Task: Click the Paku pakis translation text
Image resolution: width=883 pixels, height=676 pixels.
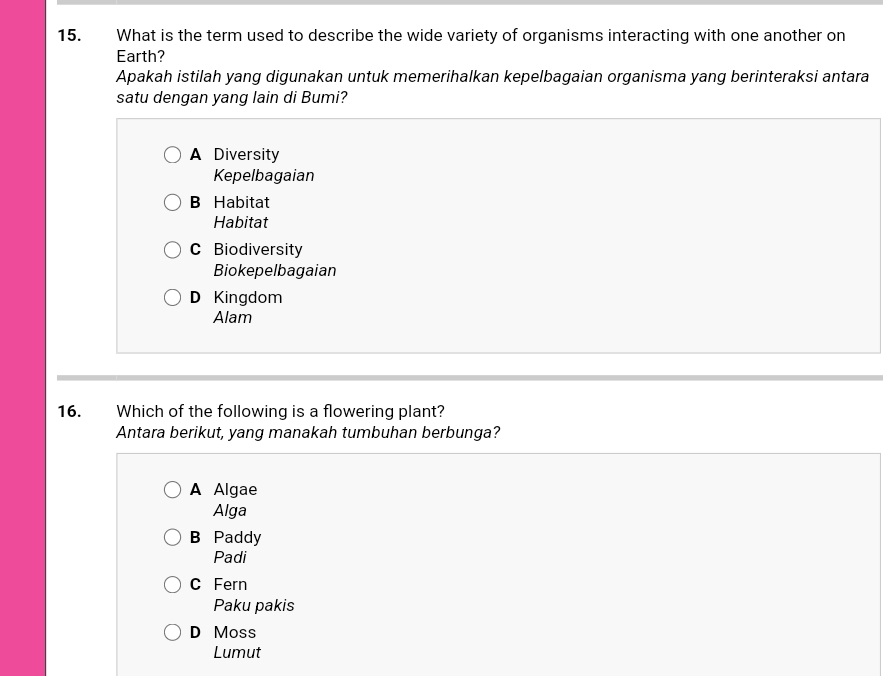Action: pyautogui.click(x=254, y=606)
